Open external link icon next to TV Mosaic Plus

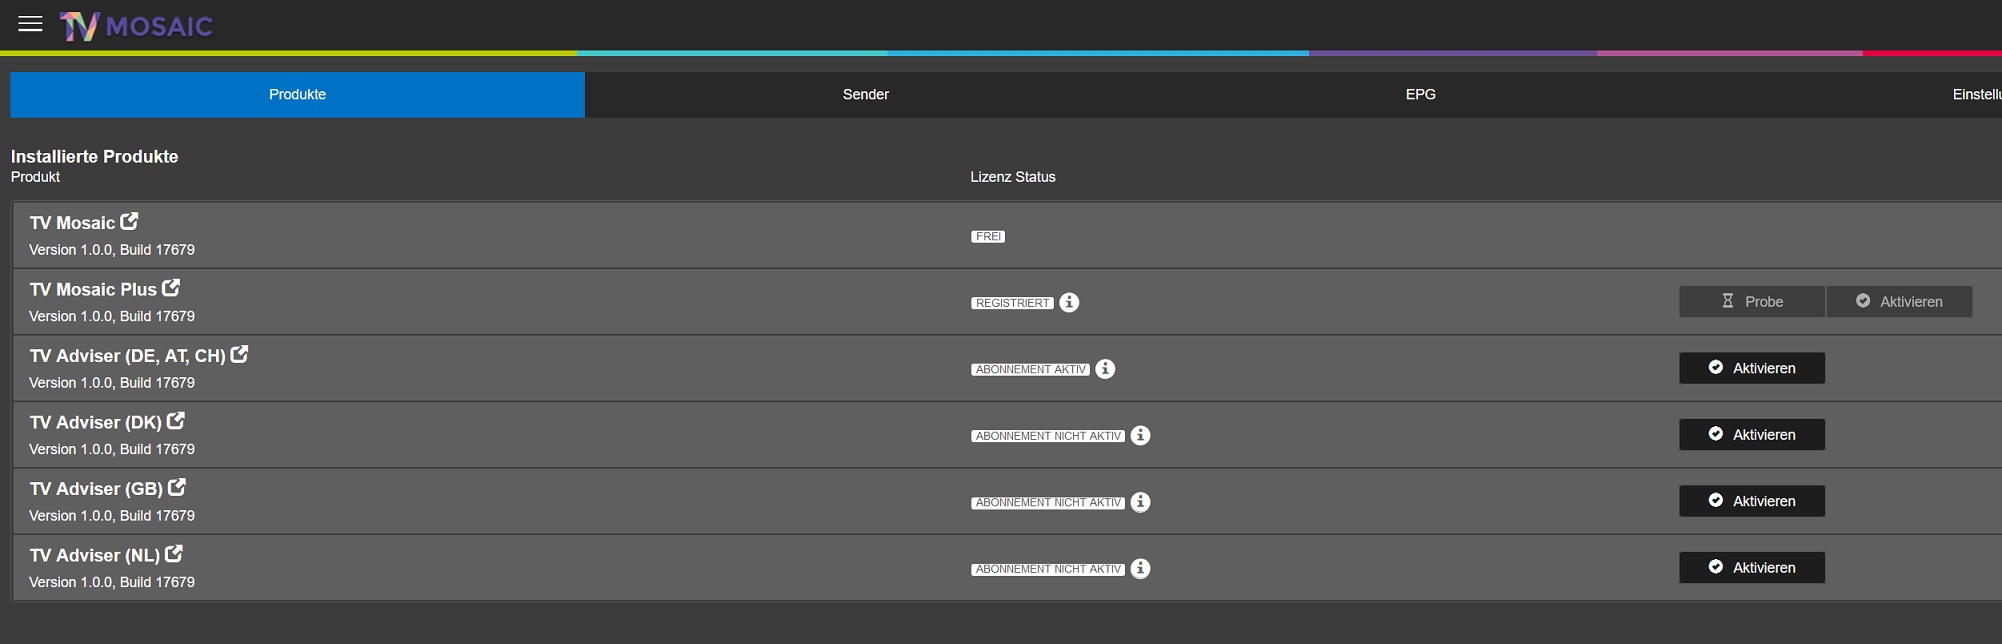171,287
